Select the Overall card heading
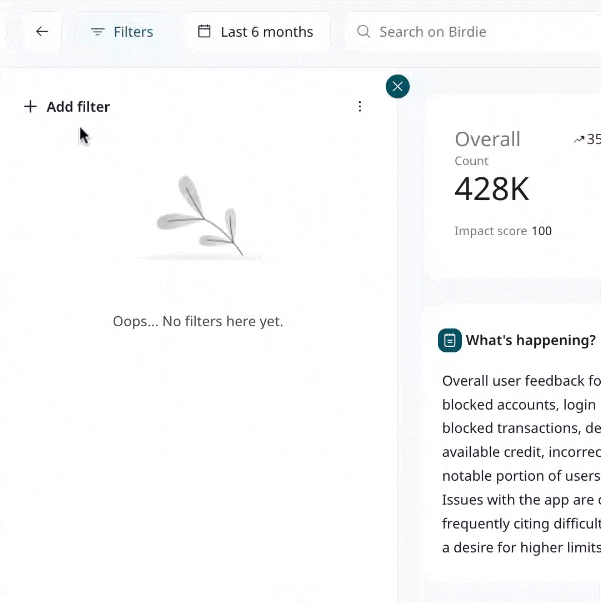The width and height of the screenshot is (601, 603). pos(487,139)
